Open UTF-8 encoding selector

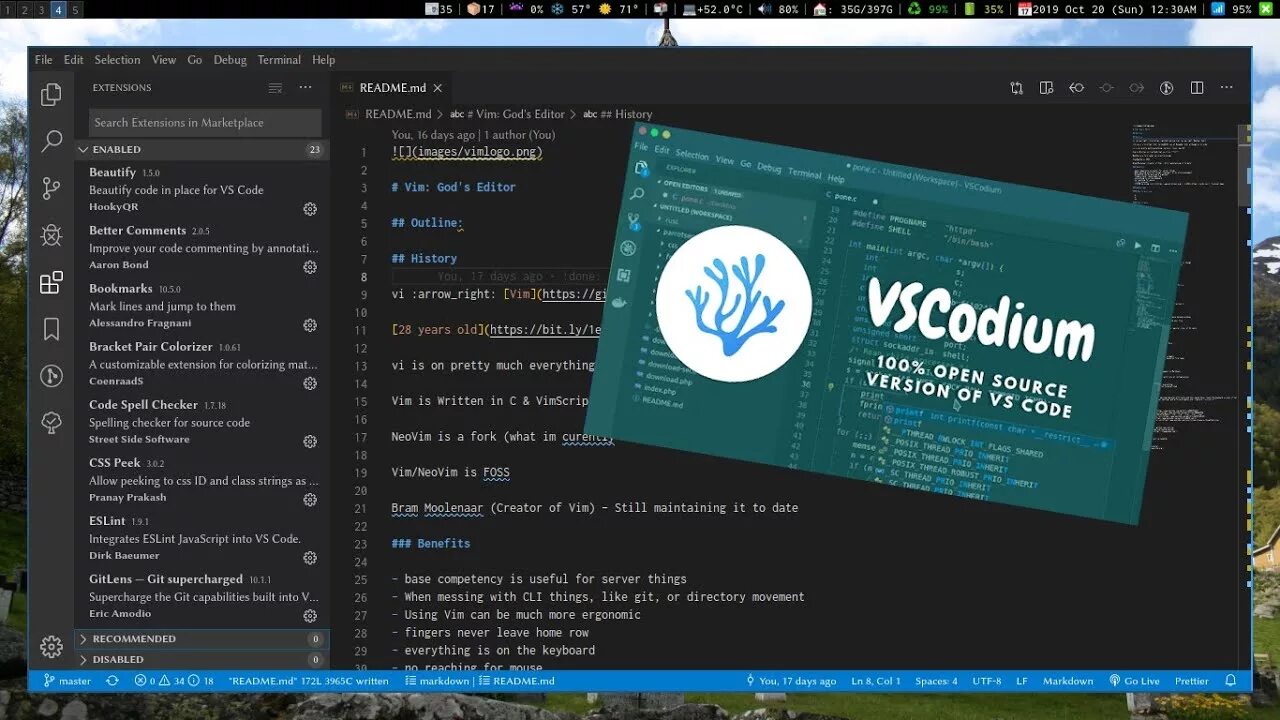click(x=986, y=681)
